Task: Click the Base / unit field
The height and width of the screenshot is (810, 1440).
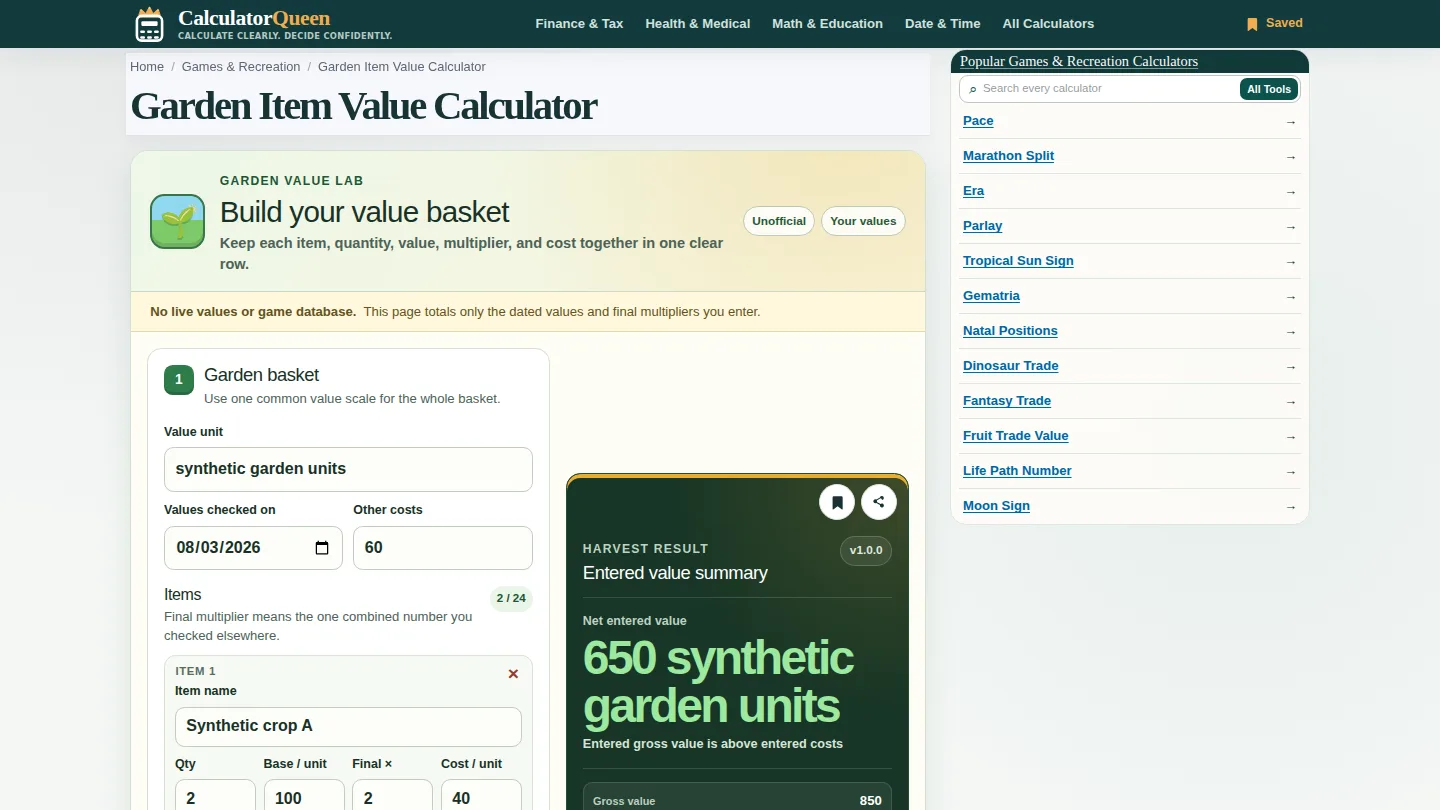Action: (x=304, y=797)
